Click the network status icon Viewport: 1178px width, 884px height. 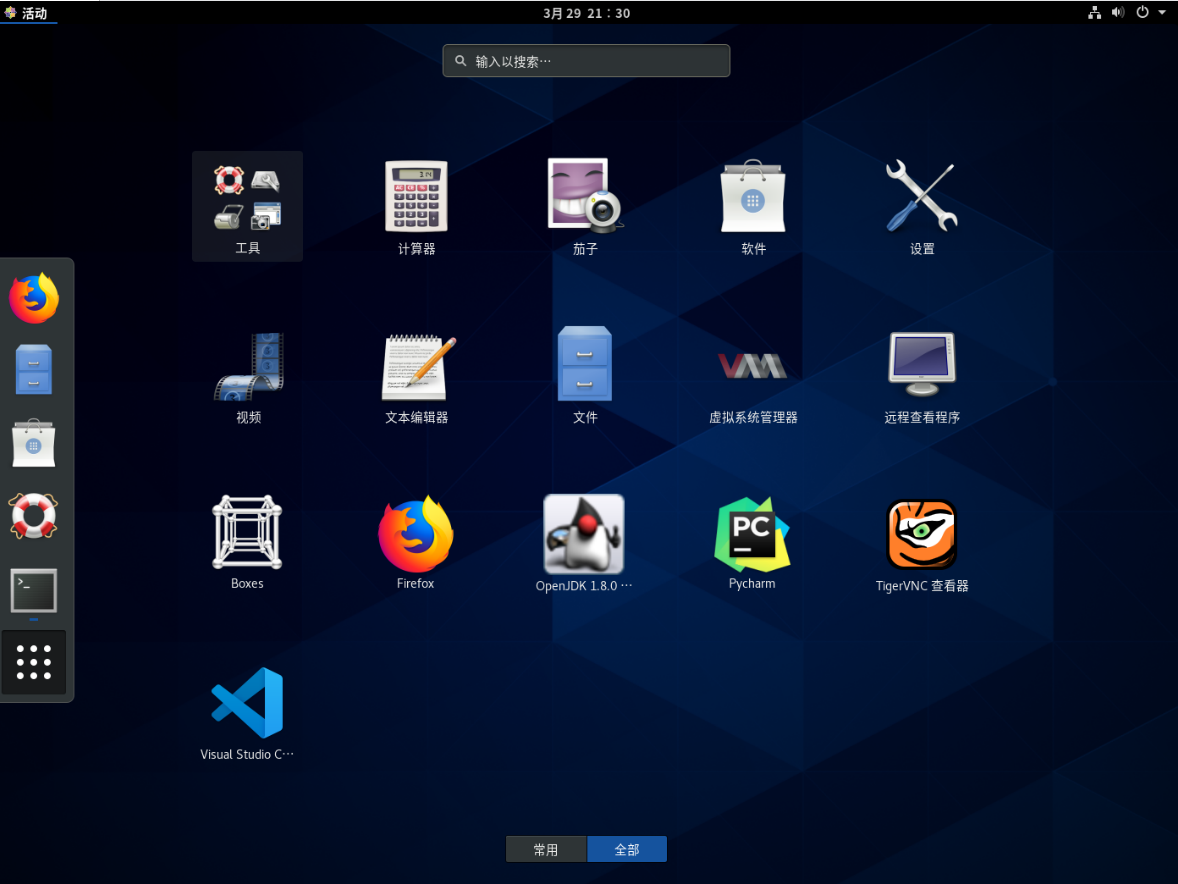tap(1095, 12)
